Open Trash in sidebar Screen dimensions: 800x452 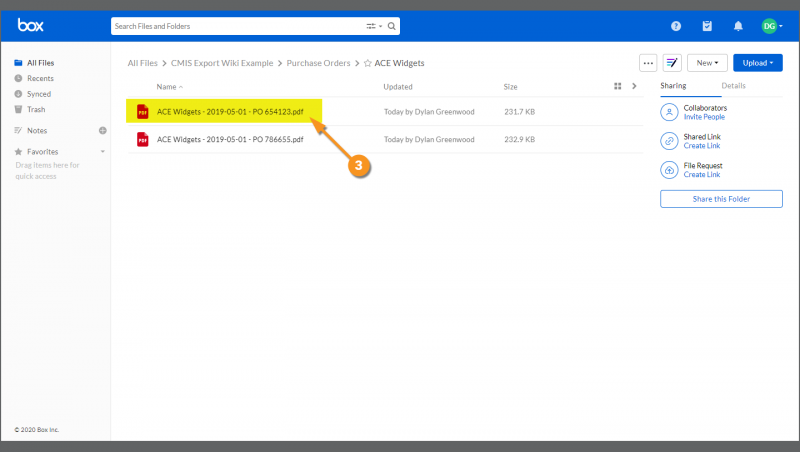pyautogui.click(x=36, y=109)
